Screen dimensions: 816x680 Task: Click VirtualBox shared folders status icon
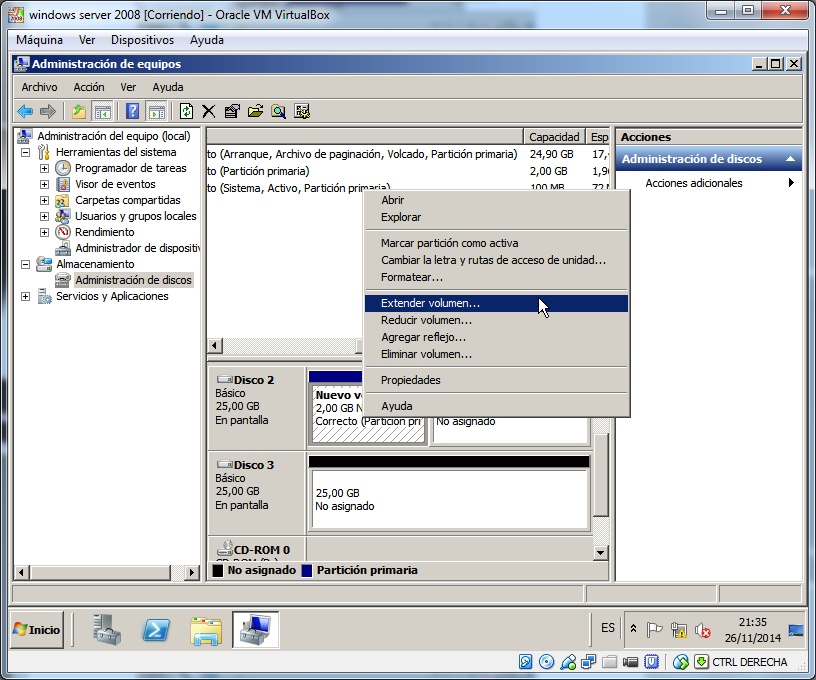tap(609, 662)
